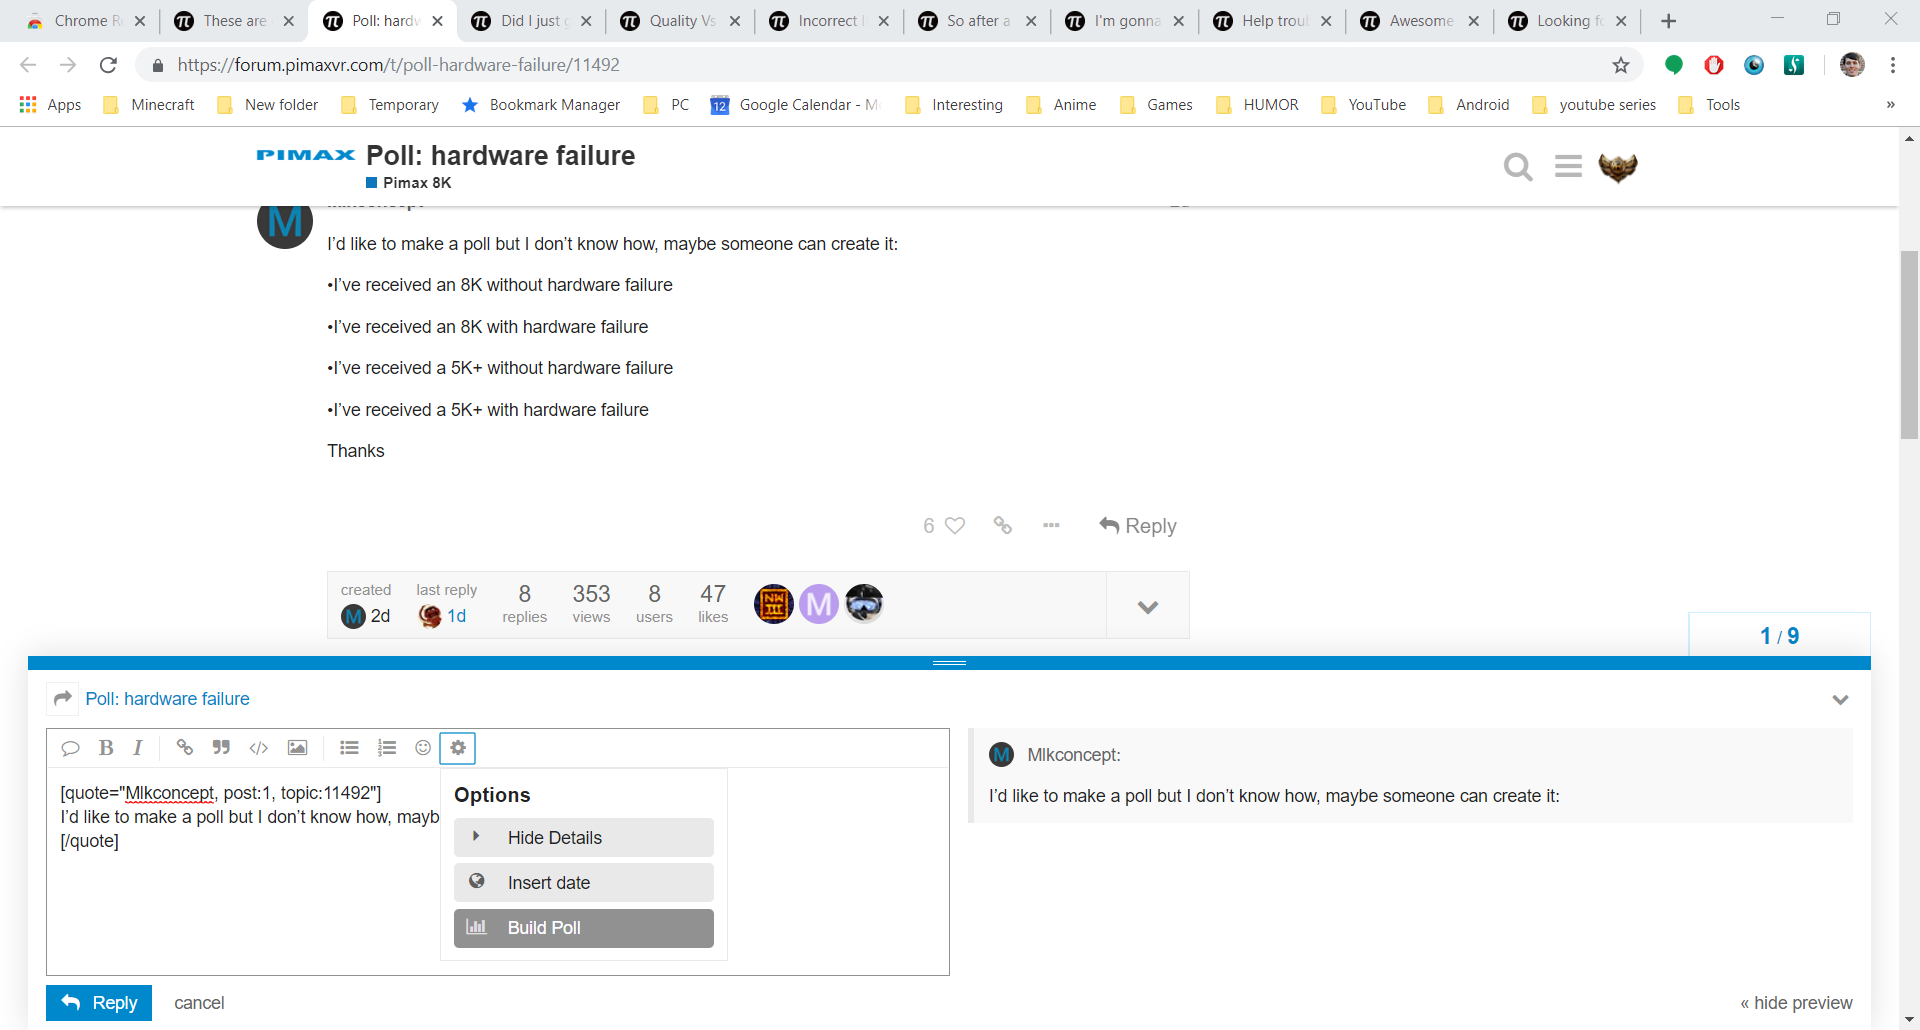The image size is (1920, 1030).
Task: Open the Anime bookmarks folder
Action: pyautogui.click(x=1062, y=105)
